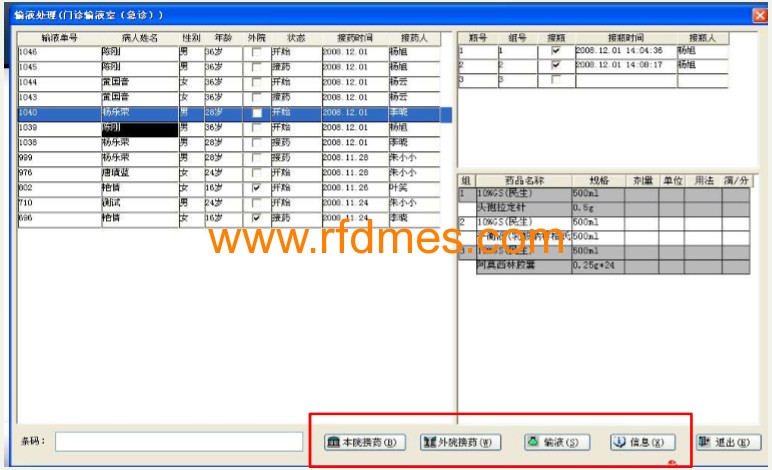Click the 状态 column header
The width and height of the screenshot is (772, 470).
click(x=296, y=38)
